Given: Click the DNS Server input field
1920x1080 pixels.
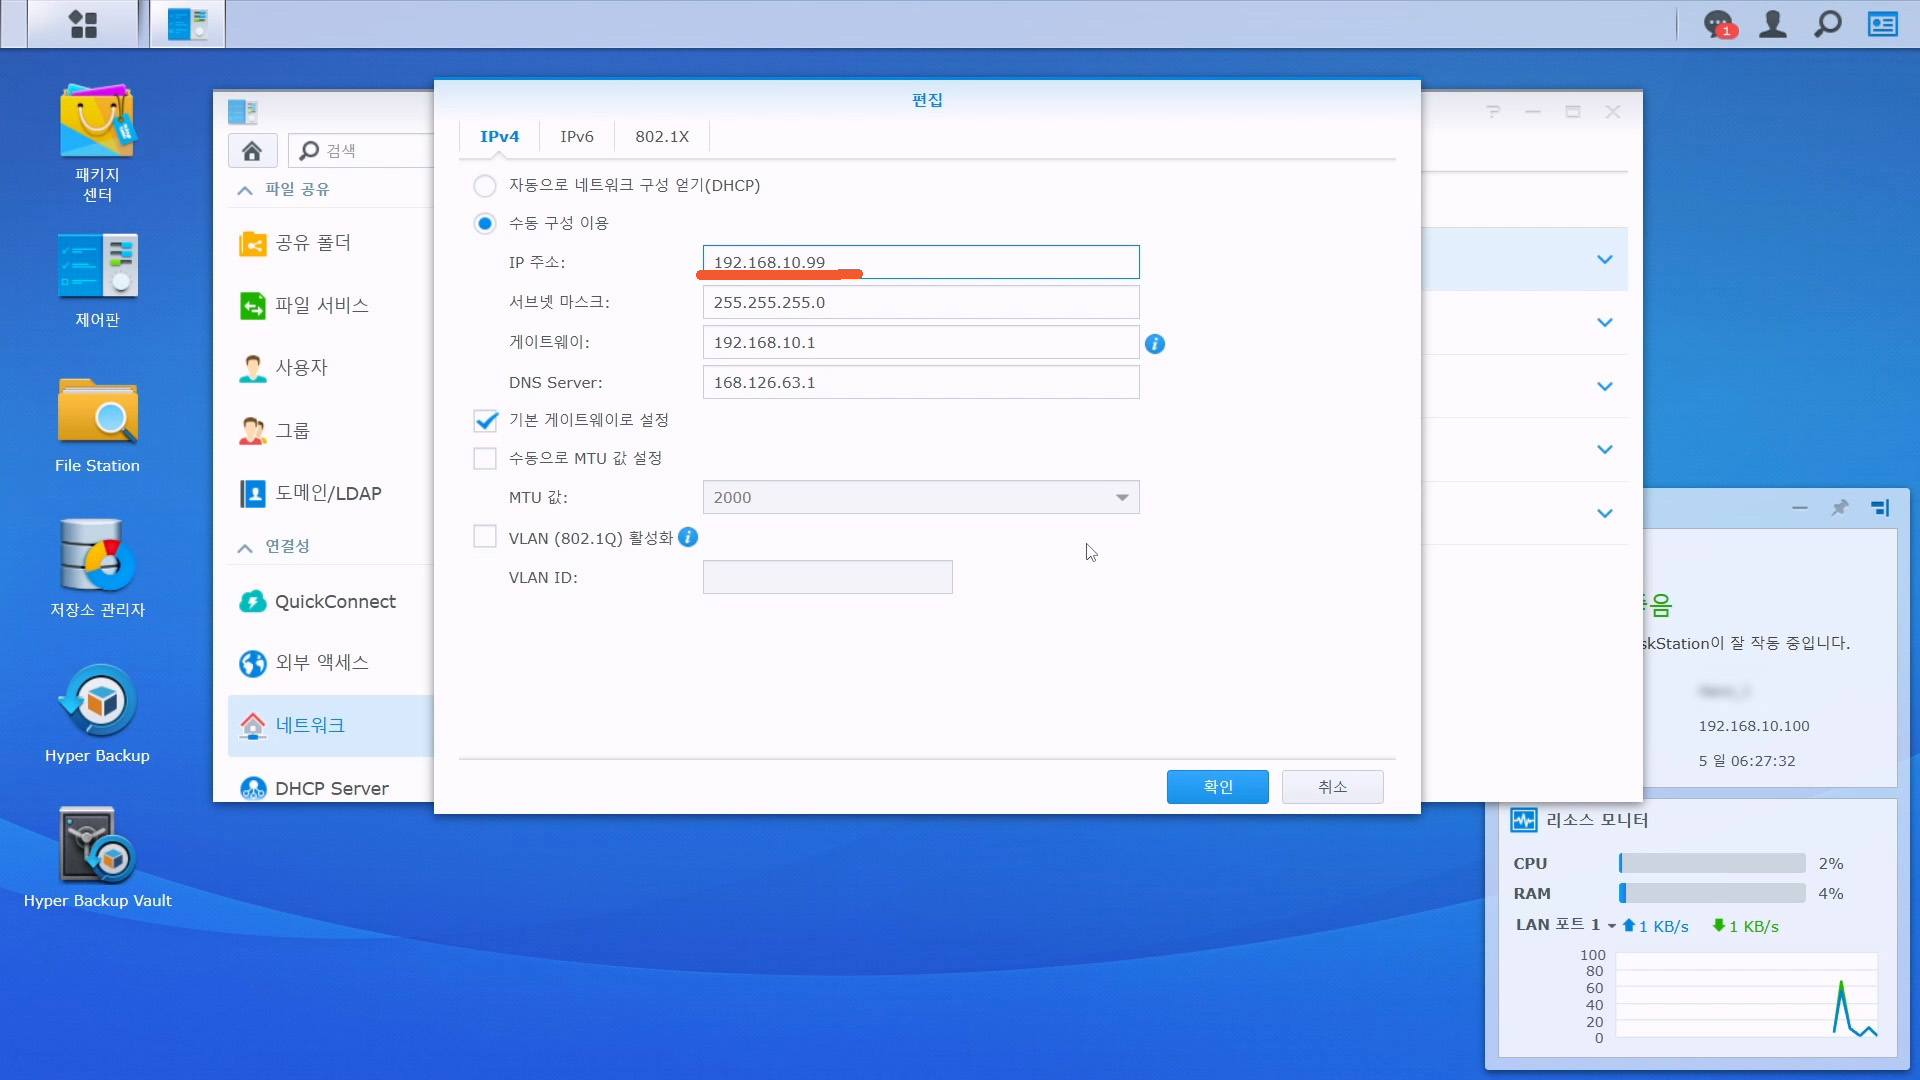Looking at the screenshot, I should point(920,383).
